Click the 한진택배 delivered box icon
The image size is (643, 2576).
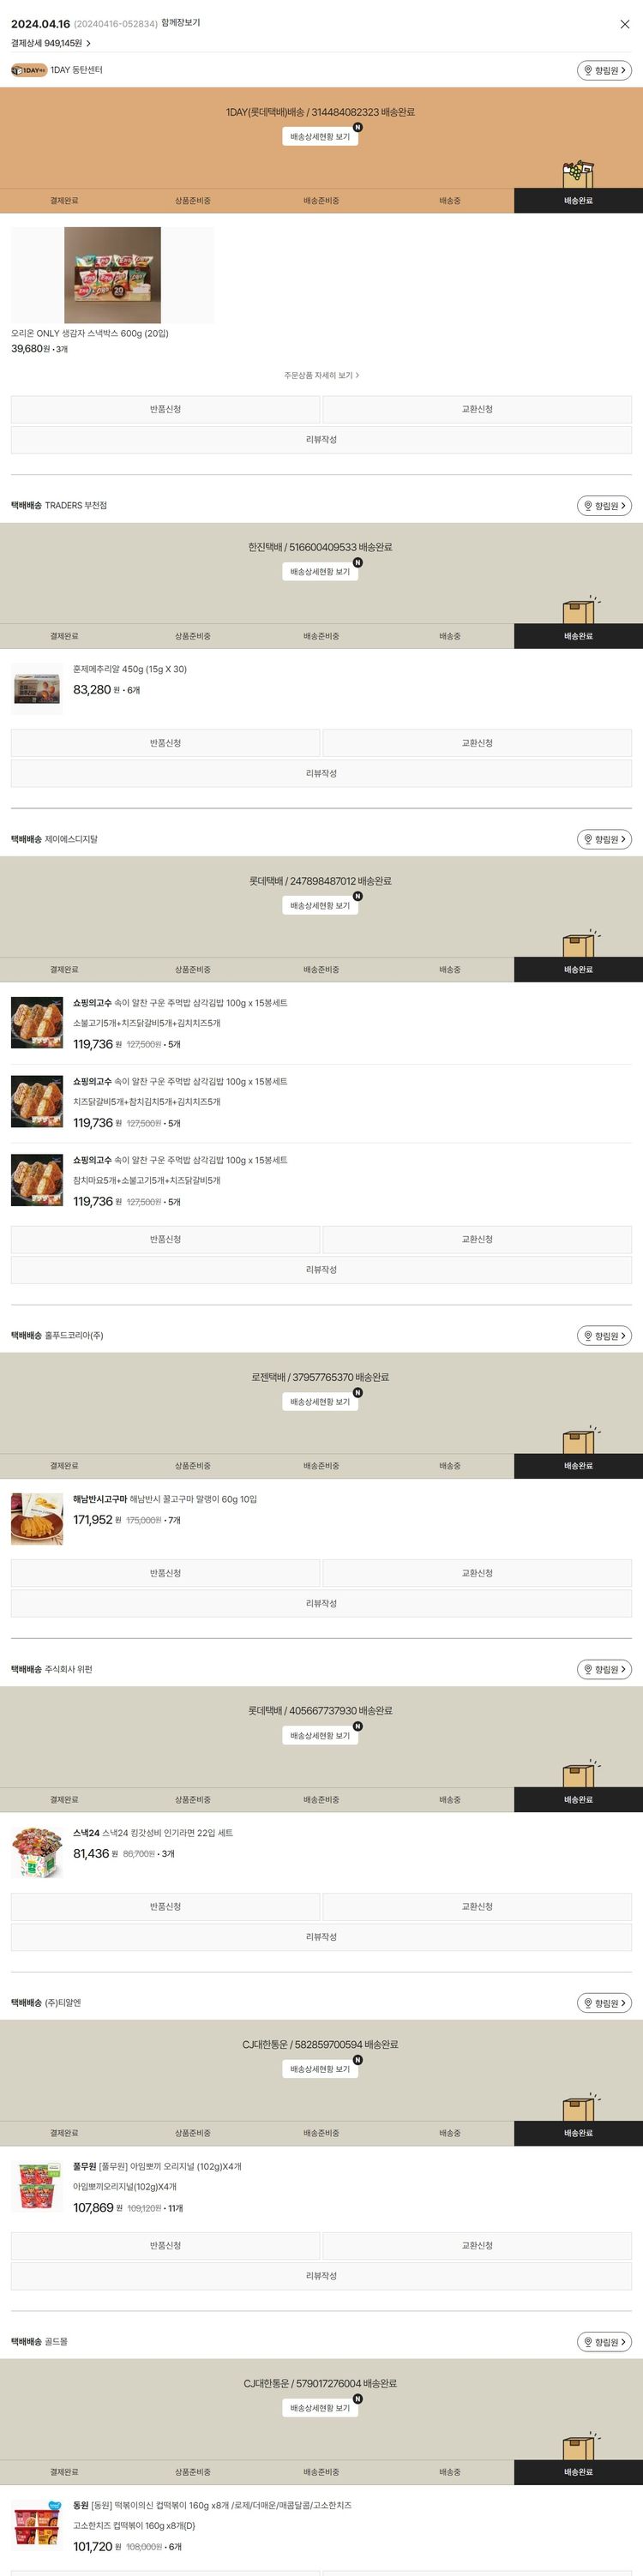[580, 609]
